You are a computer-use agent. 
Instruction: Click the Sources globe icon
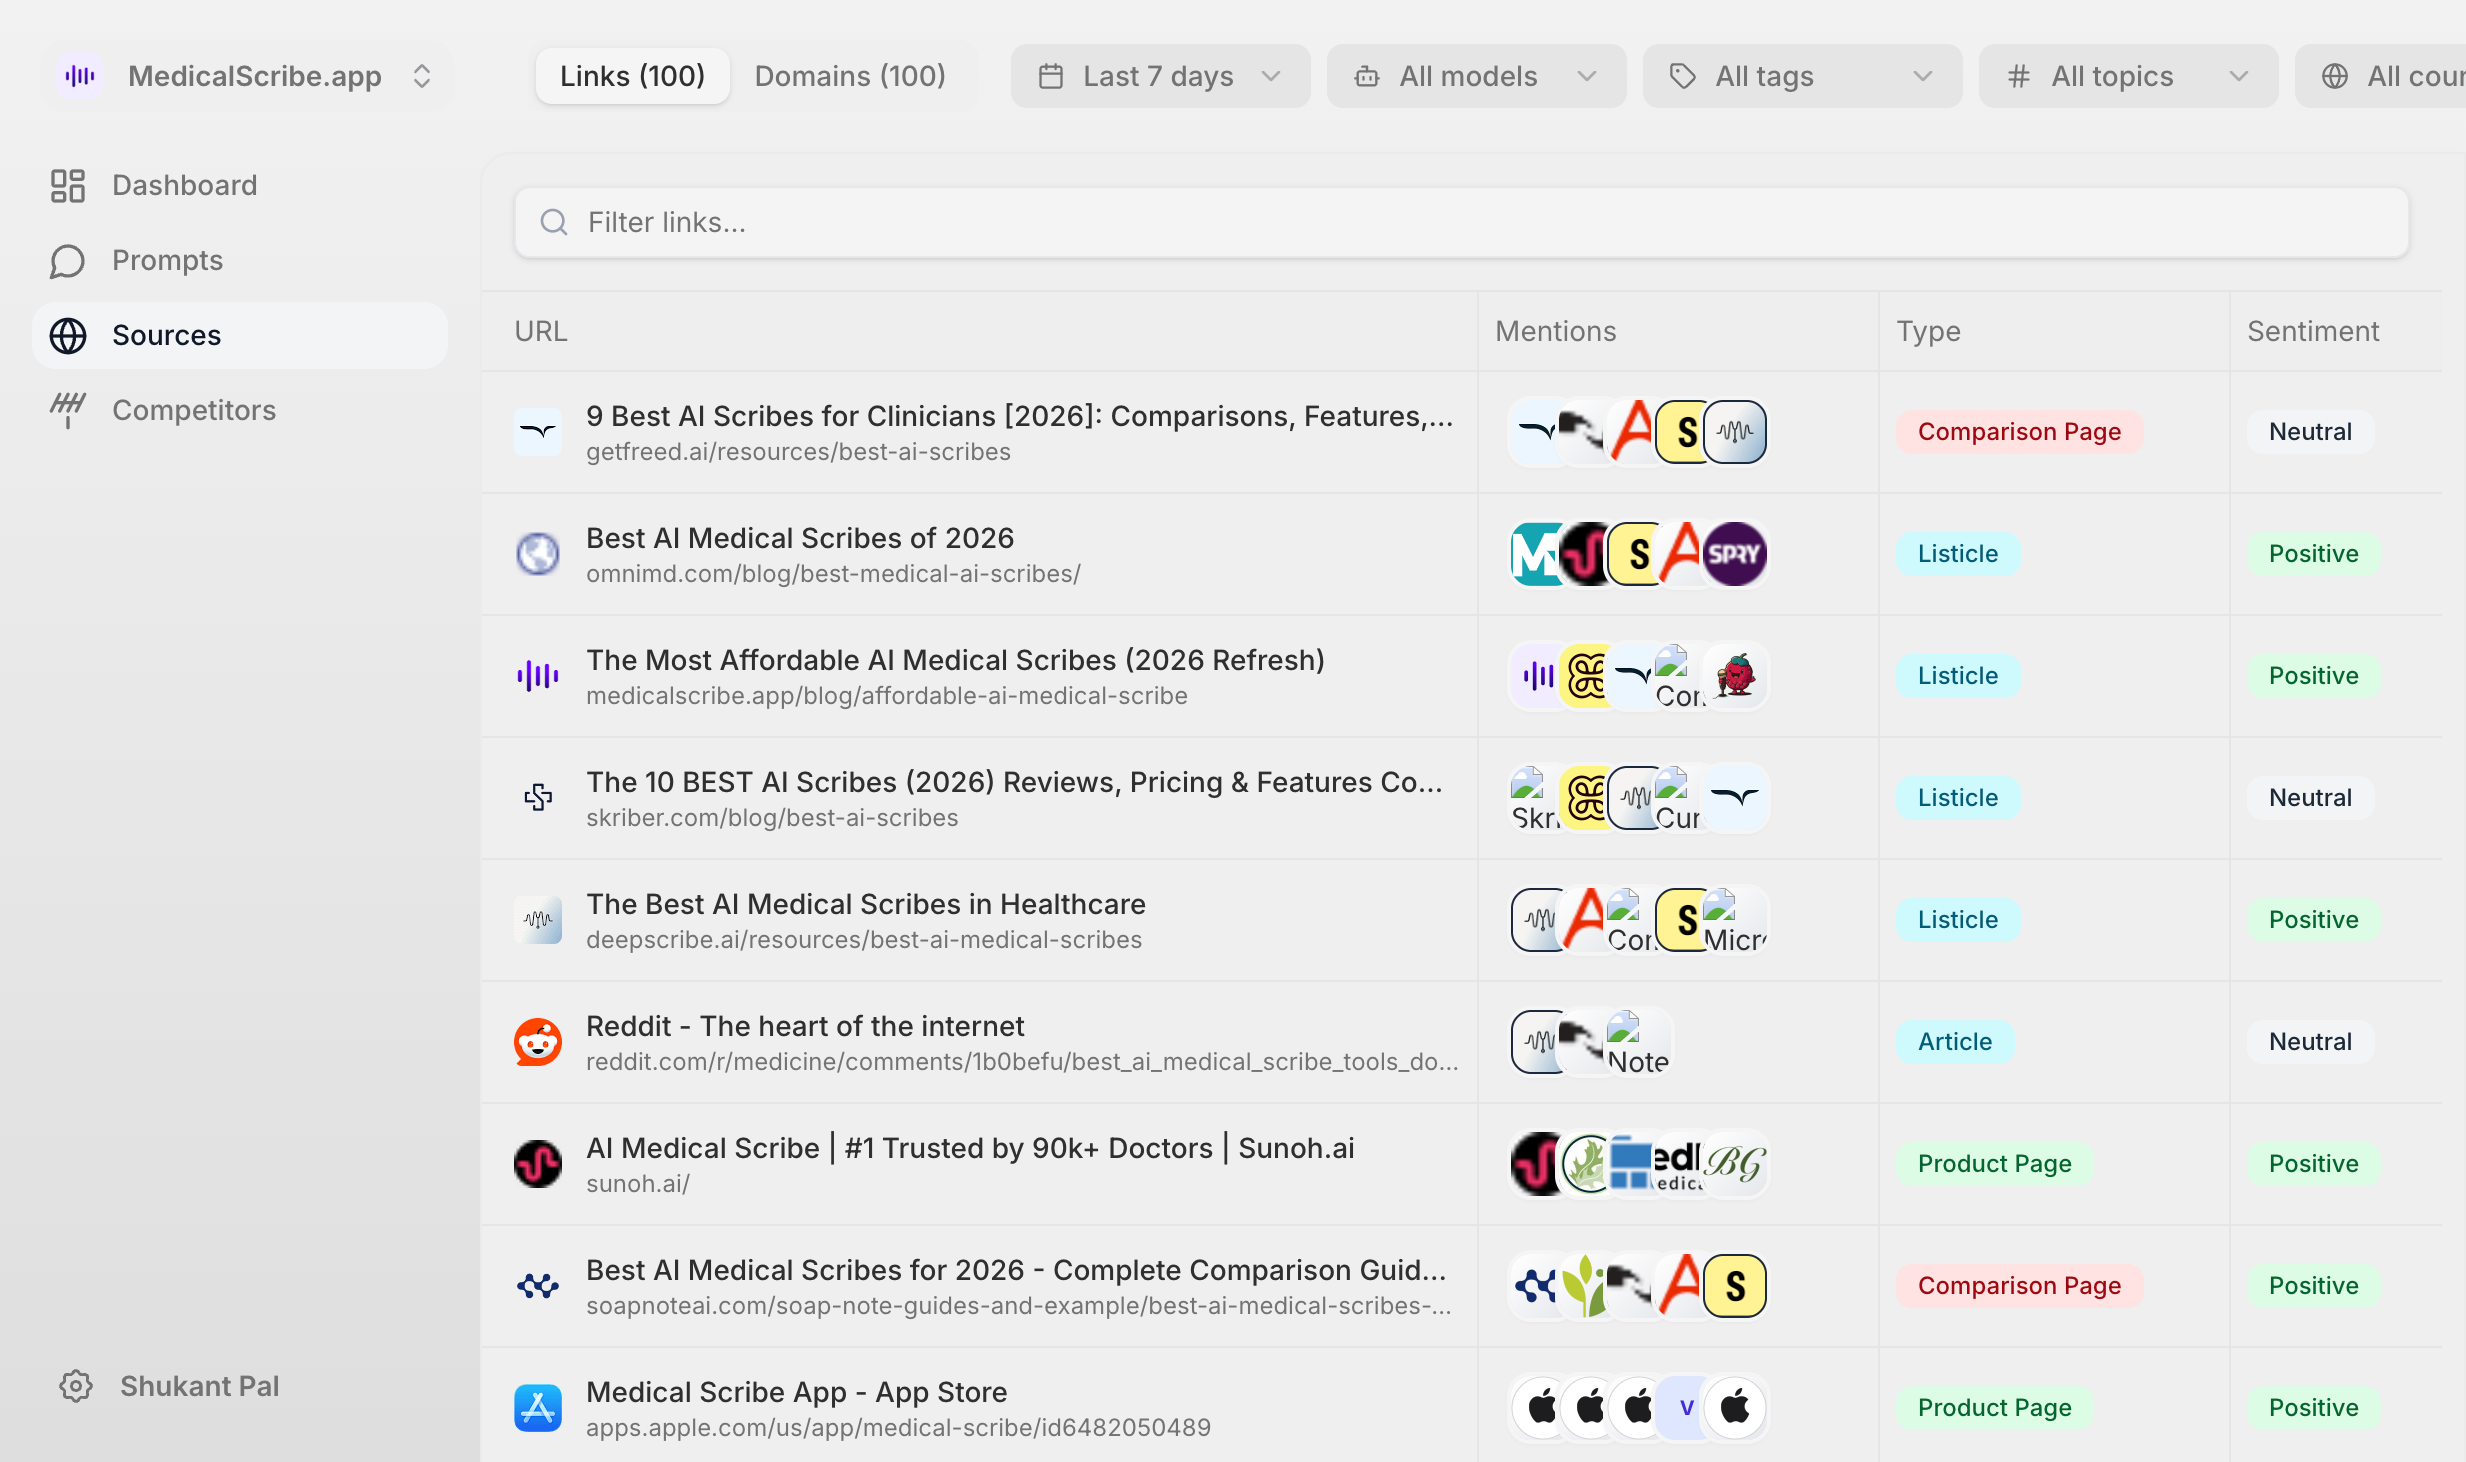(67, 335)
